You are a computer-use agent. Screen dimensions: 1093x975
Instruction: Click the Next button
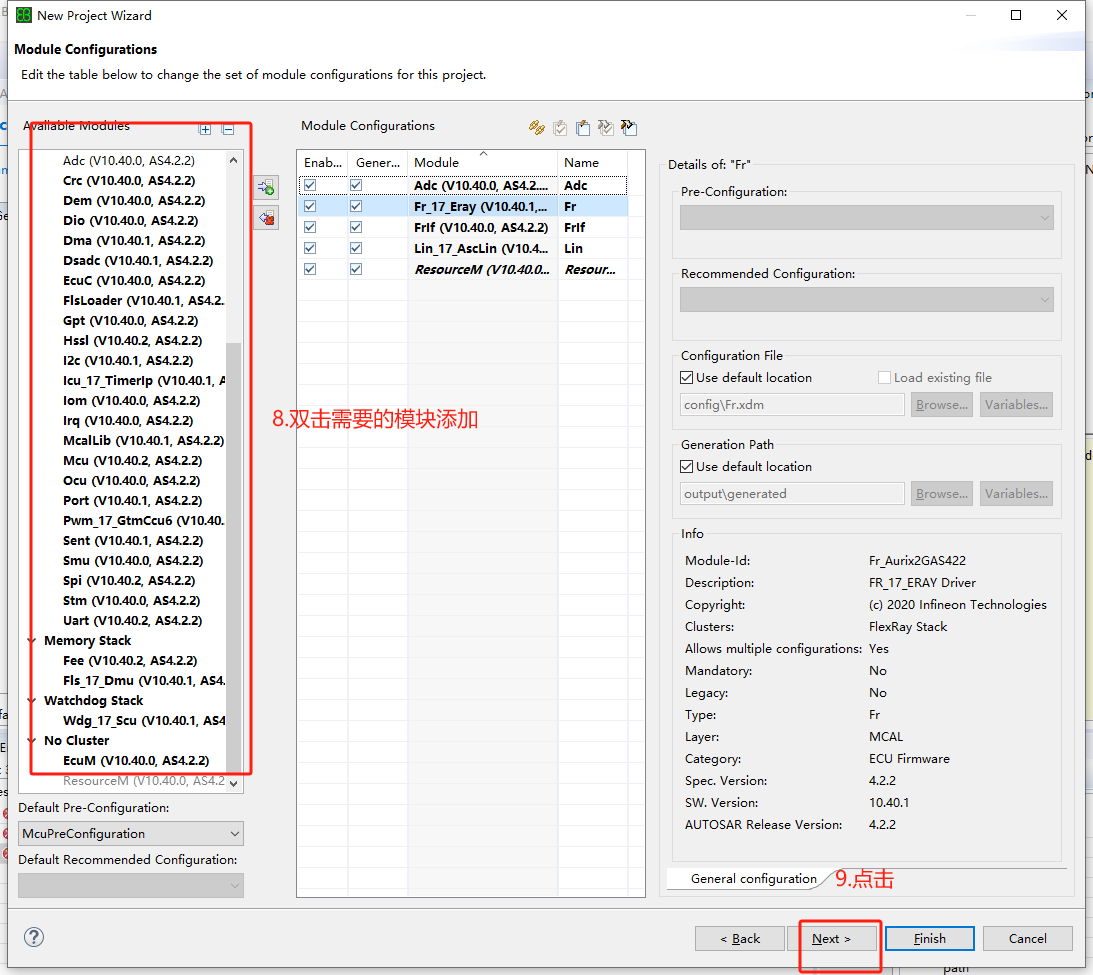831,938
